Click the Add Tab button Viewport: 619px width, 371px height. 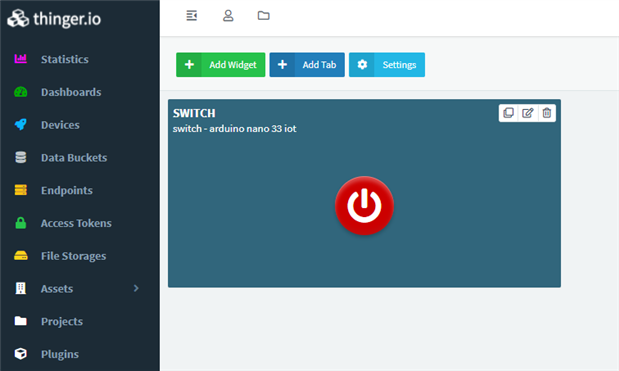tap(307, 65)
